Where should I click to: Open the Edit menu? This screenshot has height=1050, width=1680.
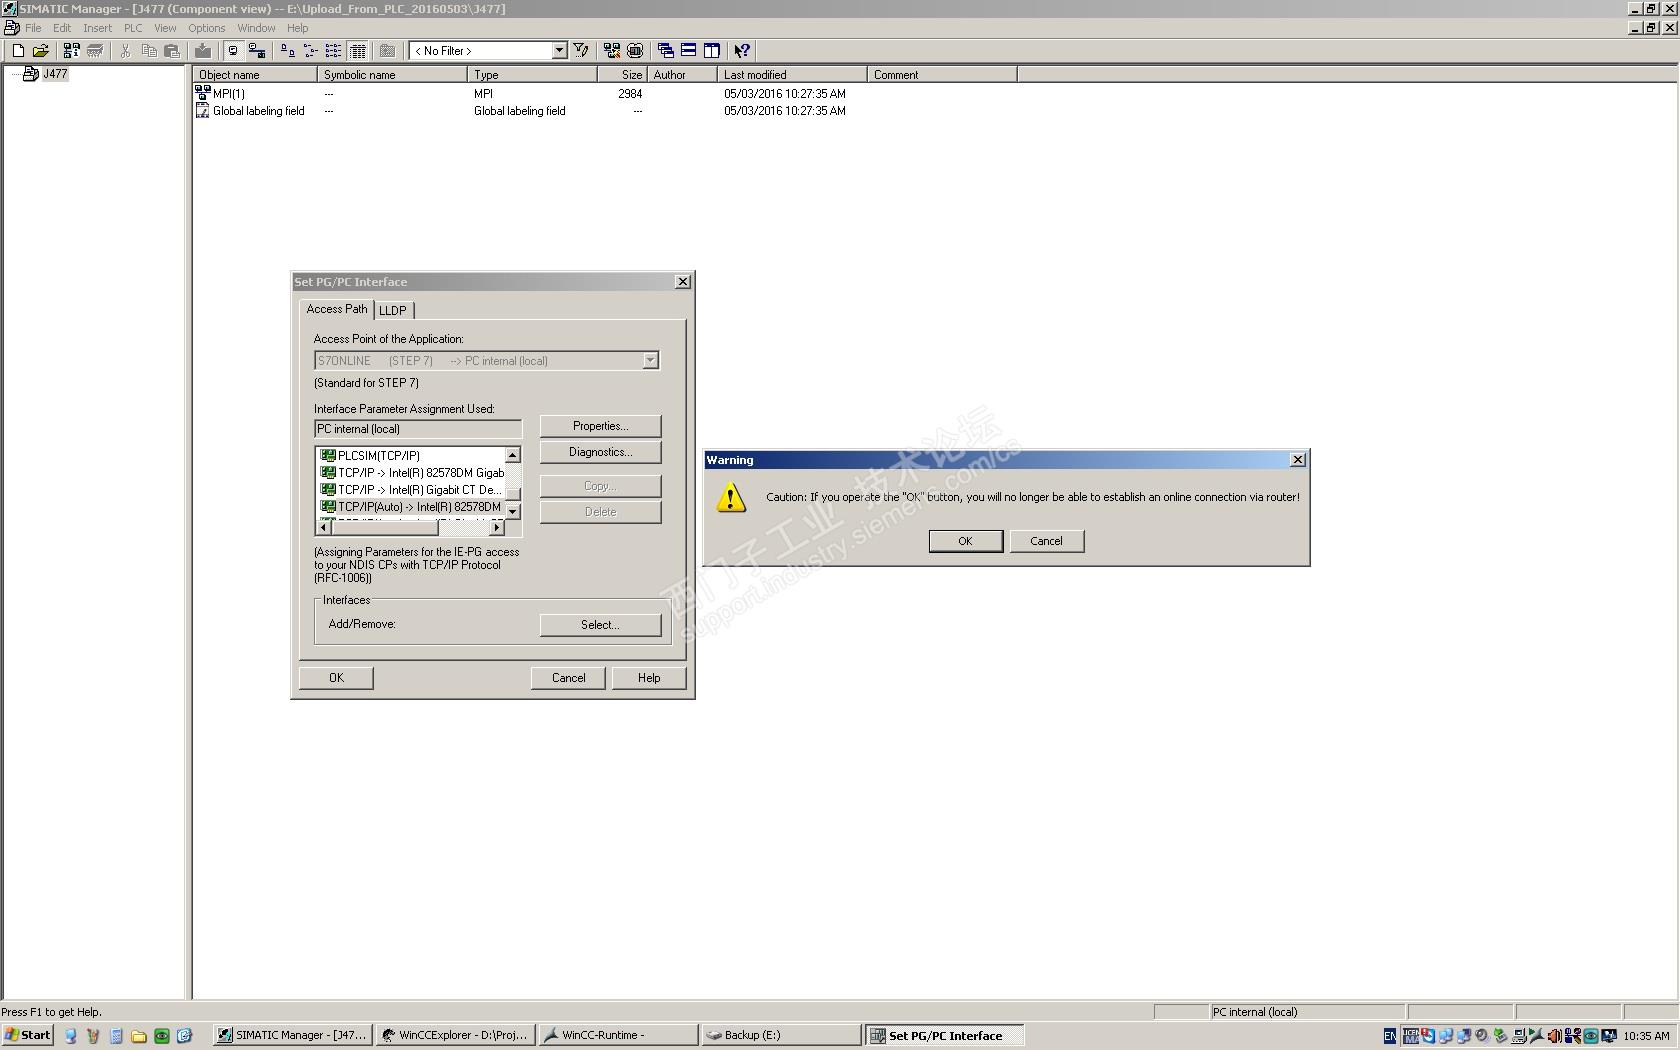pyautogui.click(x=62, y=28)
